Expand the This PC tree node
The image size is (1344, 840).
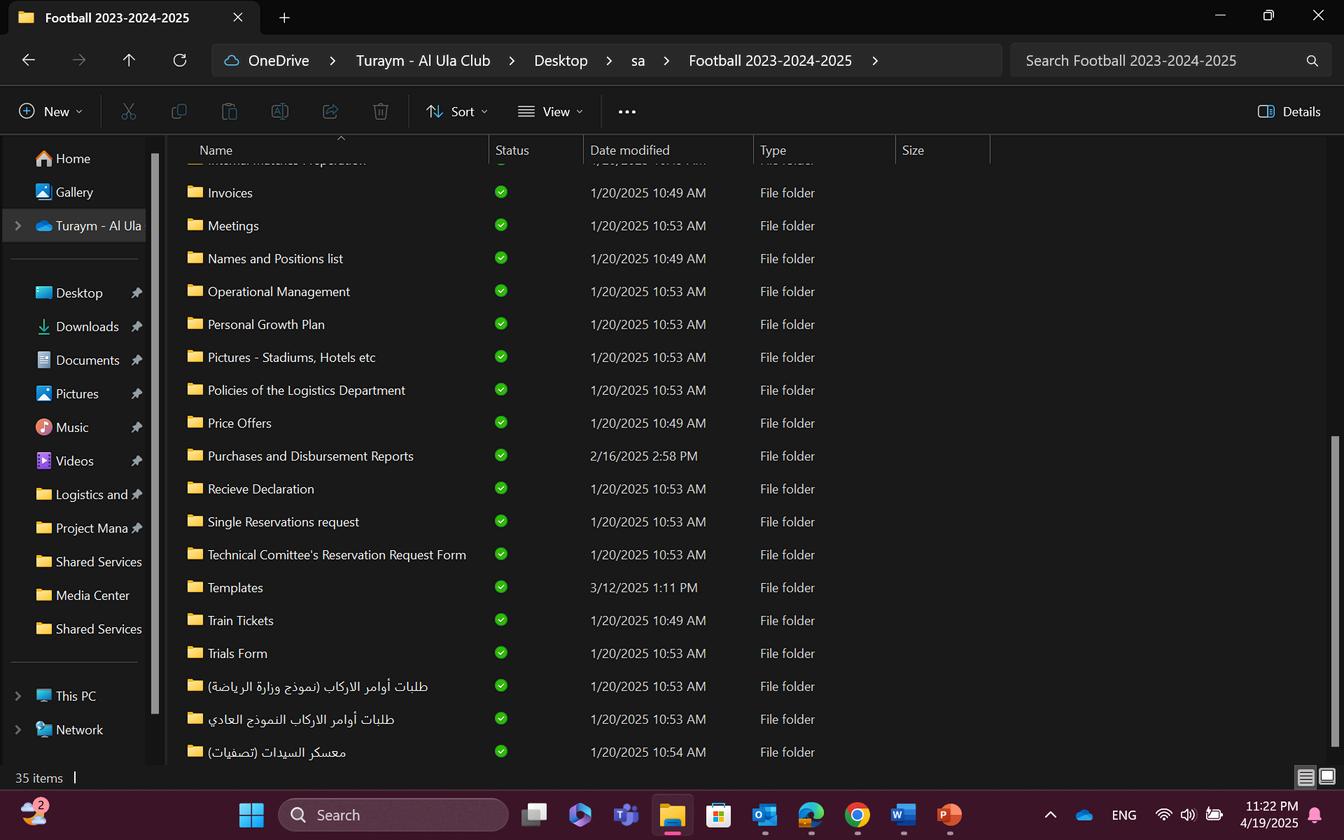click(x=17, y=696)
